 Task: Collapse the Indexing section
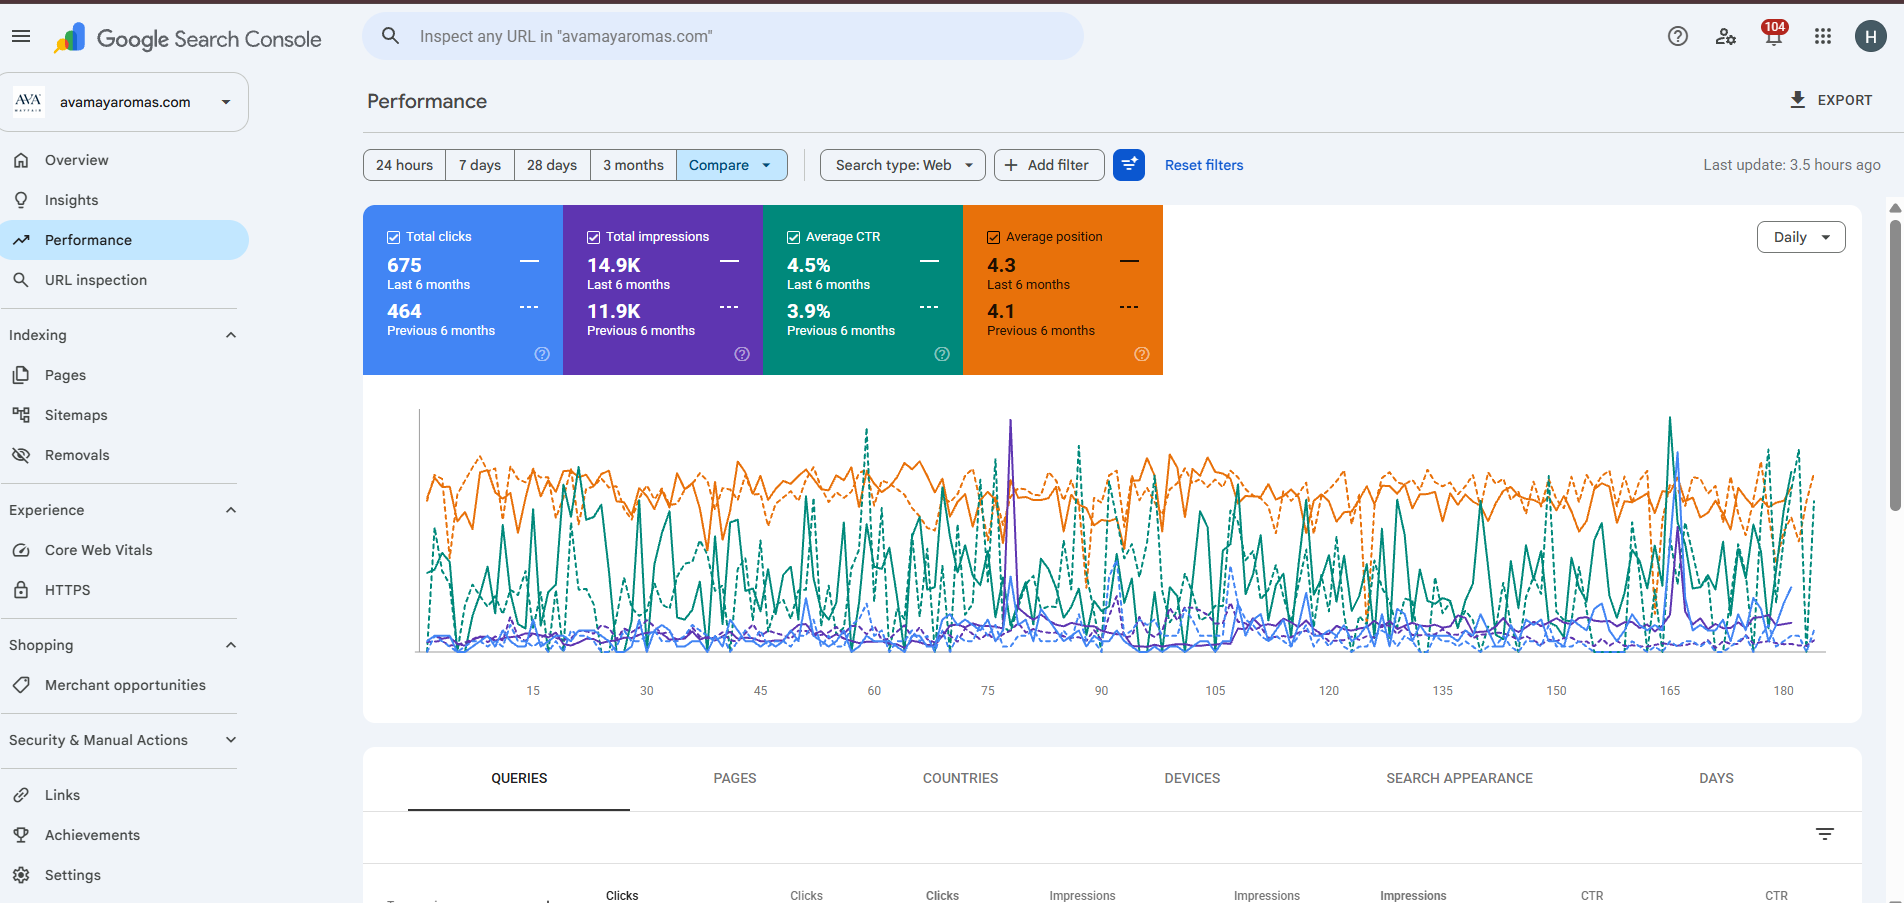[231, 335]
